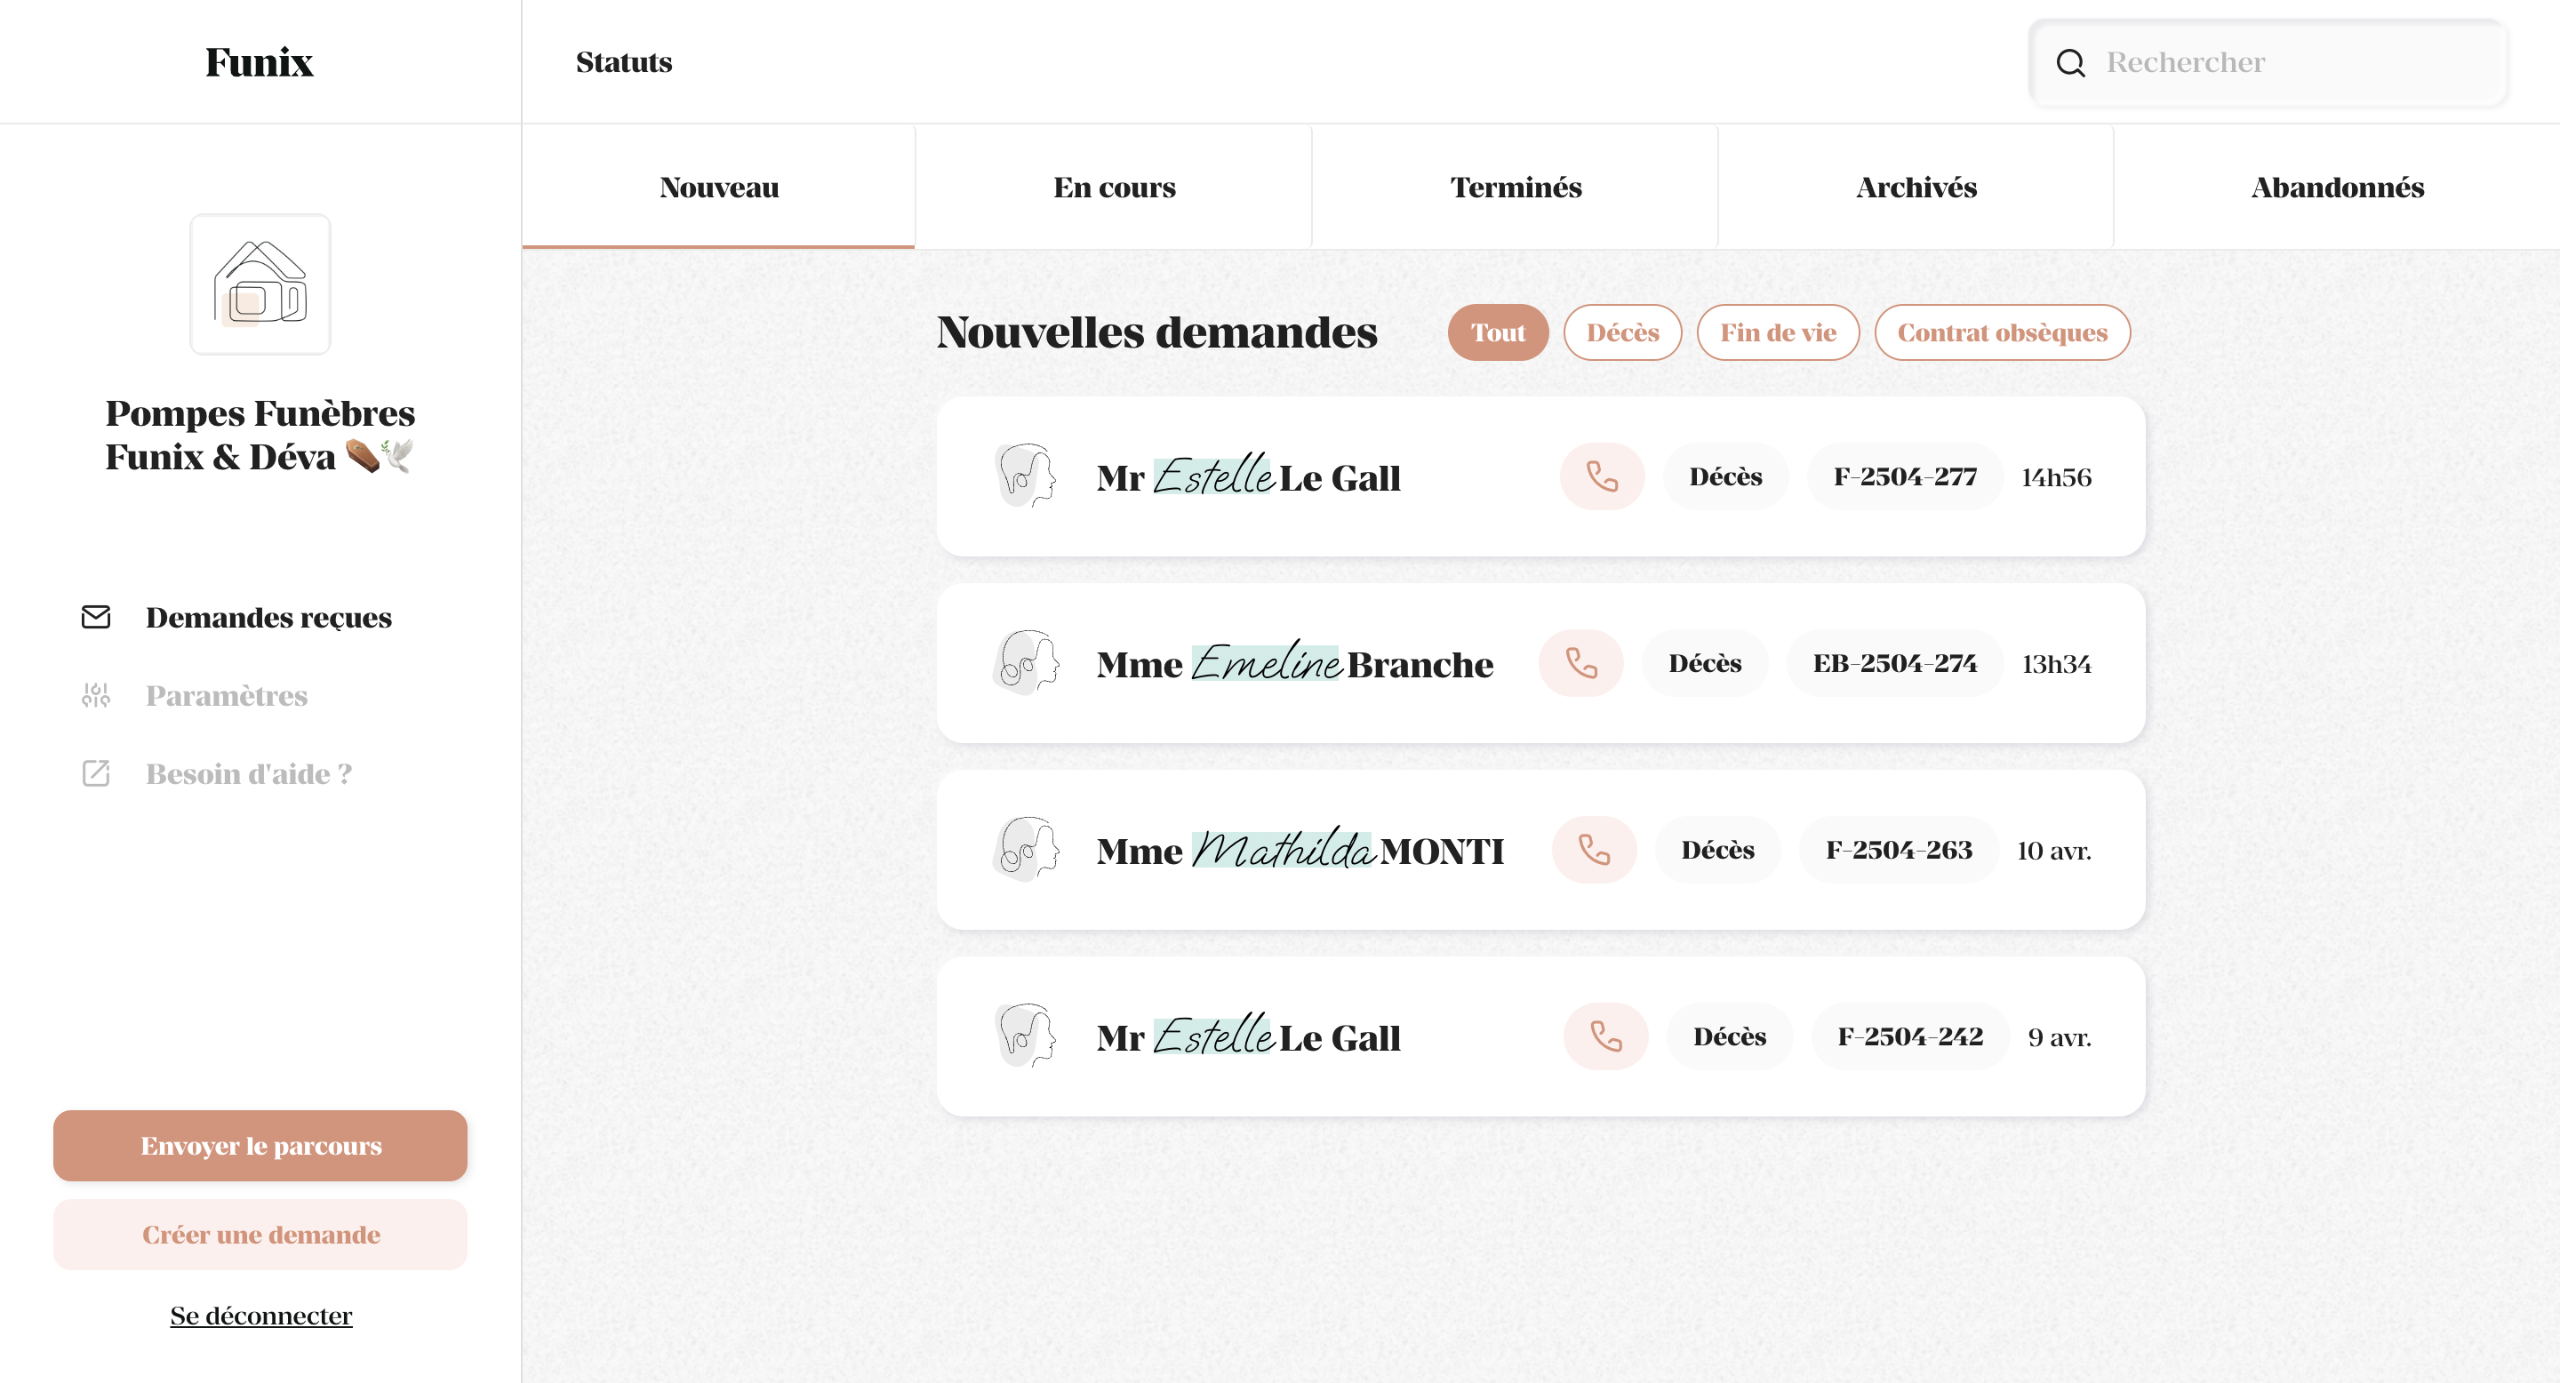Screen dimensions: 2560x1383
Task: Focus the Rechercher search field
Action: click(2290, 63)
